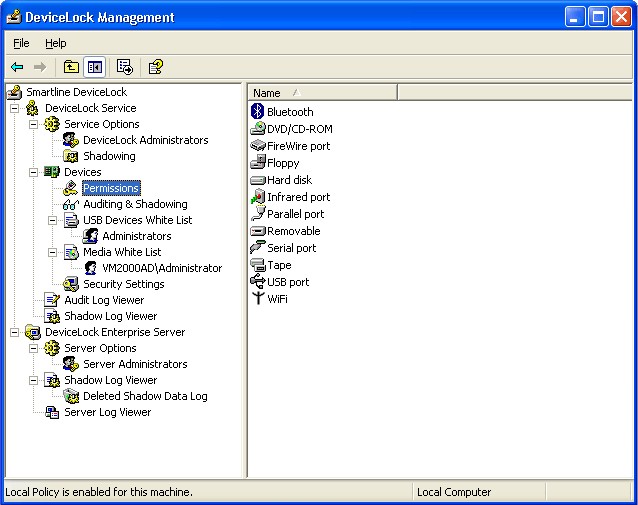Select Security Settings tree item
Screen dimensions: 638x505
click(x=123, y=284)
